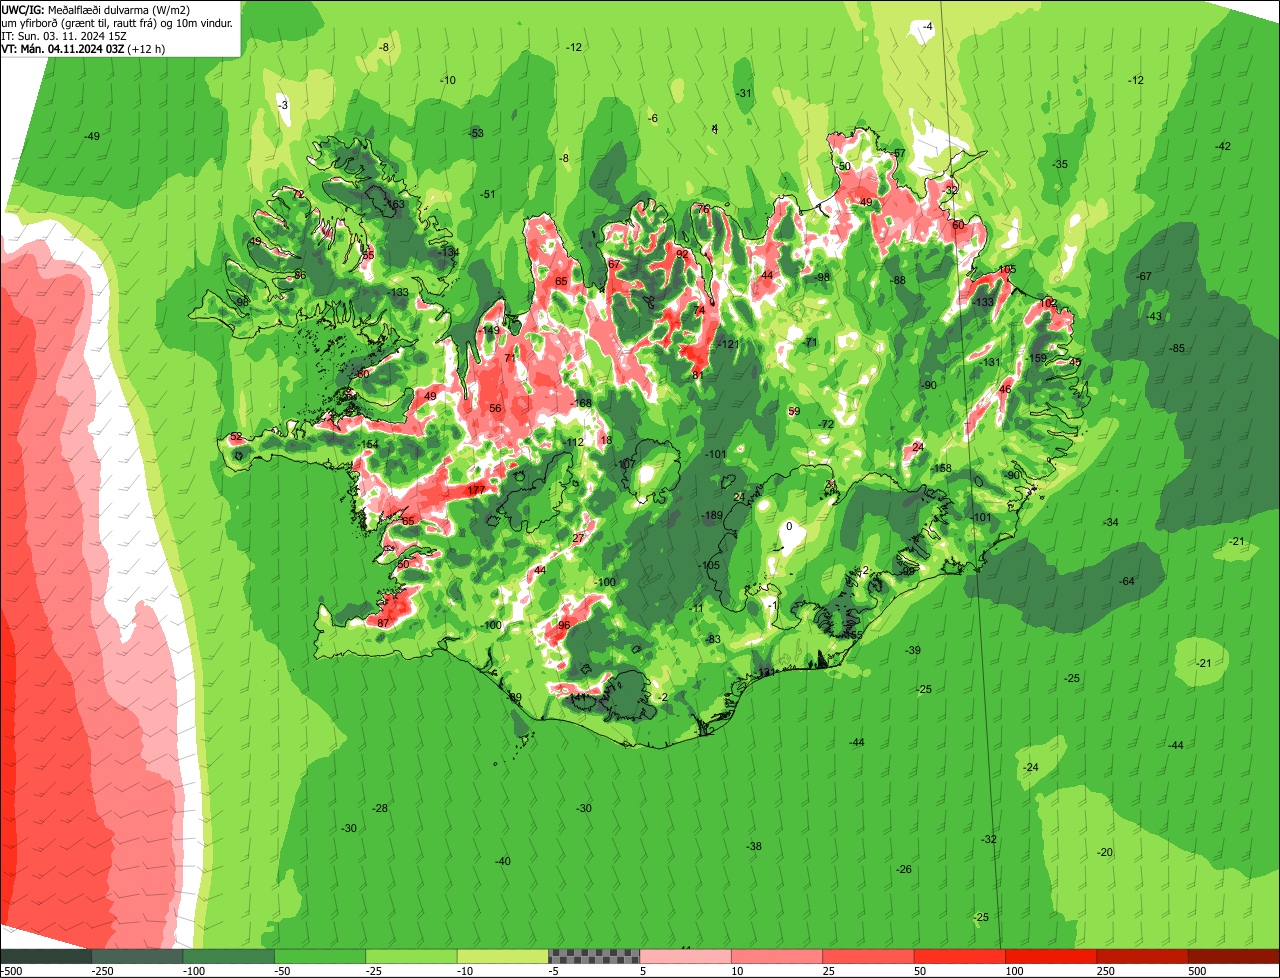This screenshot has width=1280, height=978.
Task: Click the '102' value on the east coast
Action: 1048,303
